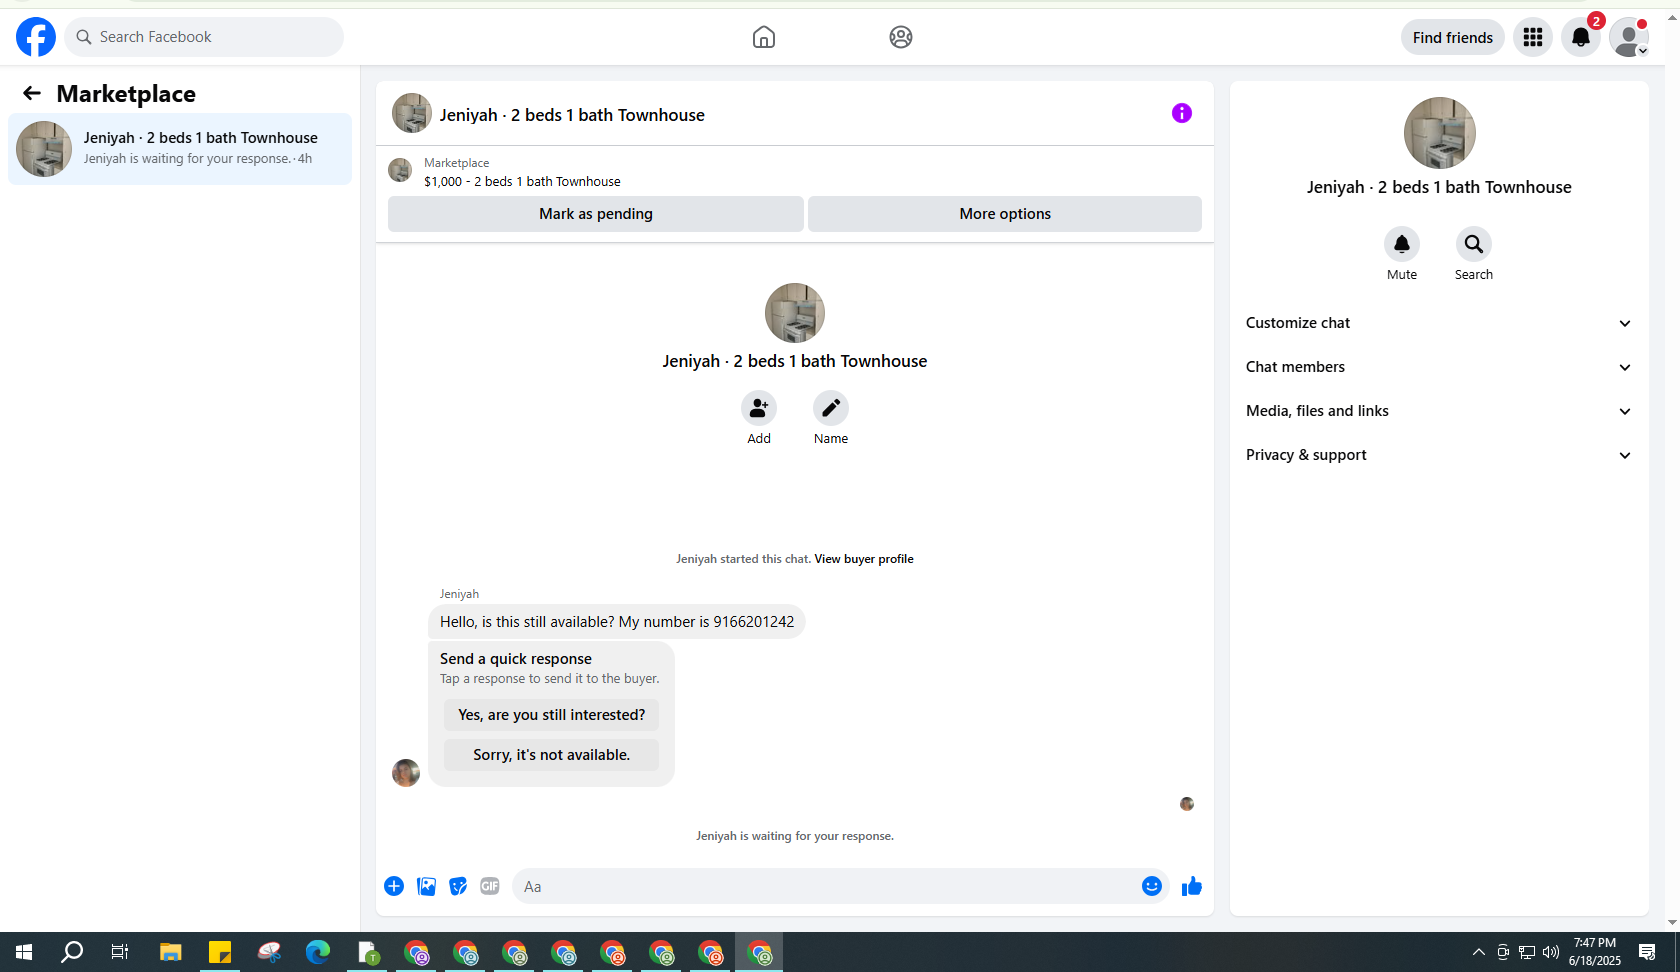Open Windows taskbar search
1680x972 pixels.
pyautogui.click(x=72, y=952)
